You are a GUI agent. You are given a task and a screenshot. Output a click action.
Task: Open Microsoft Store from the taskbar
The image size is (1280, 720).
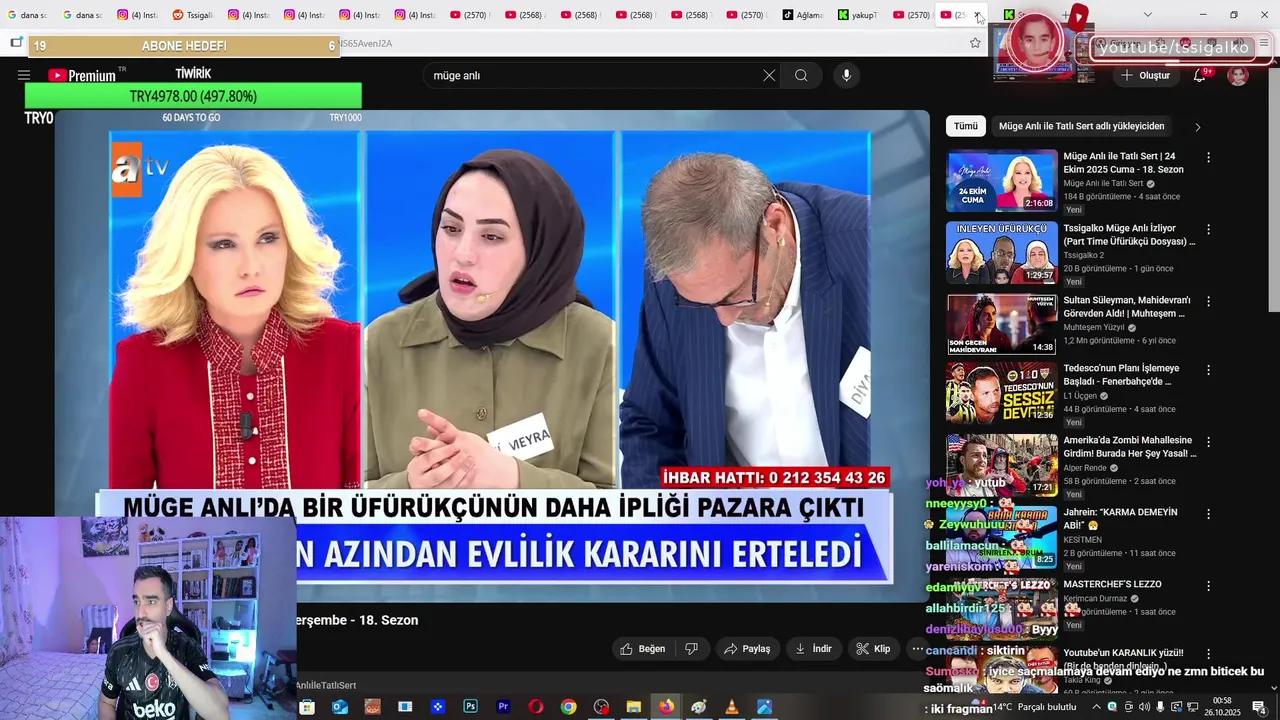(x=307, y=707)
